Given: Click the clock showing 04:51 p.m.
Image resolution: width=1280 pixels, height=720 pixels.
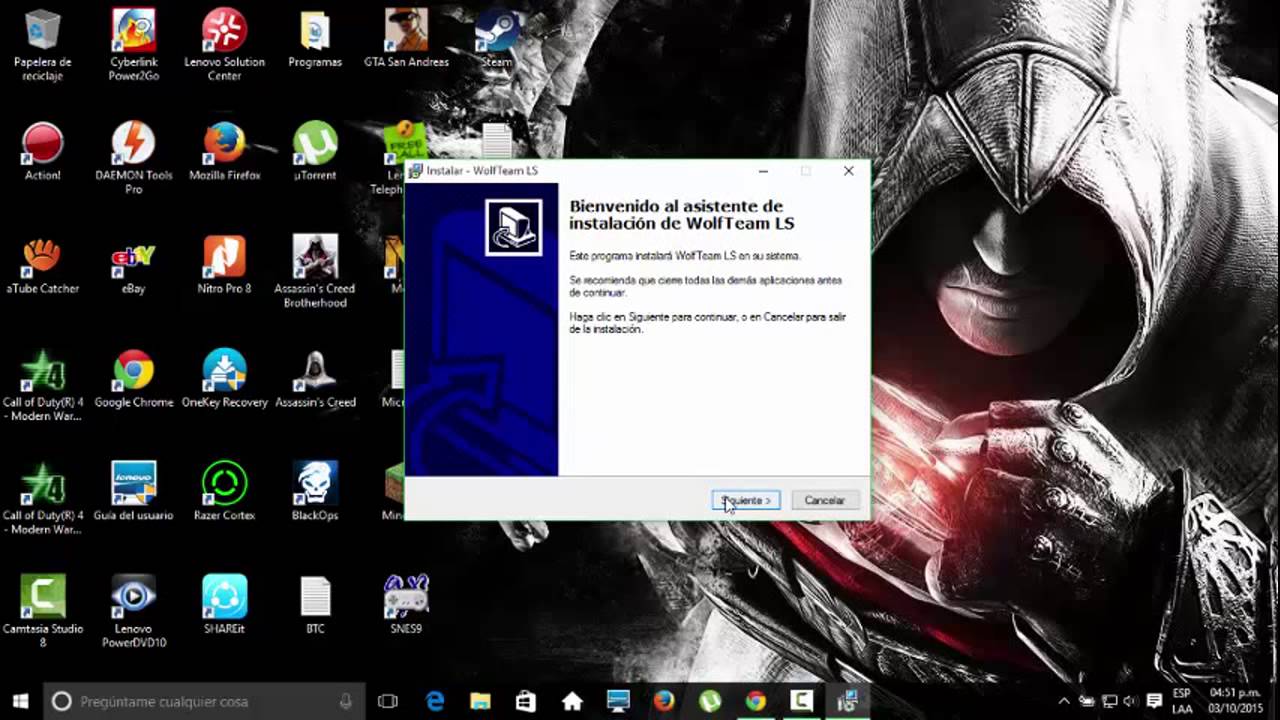Looking at the screenshot, I should point(1236,701).
